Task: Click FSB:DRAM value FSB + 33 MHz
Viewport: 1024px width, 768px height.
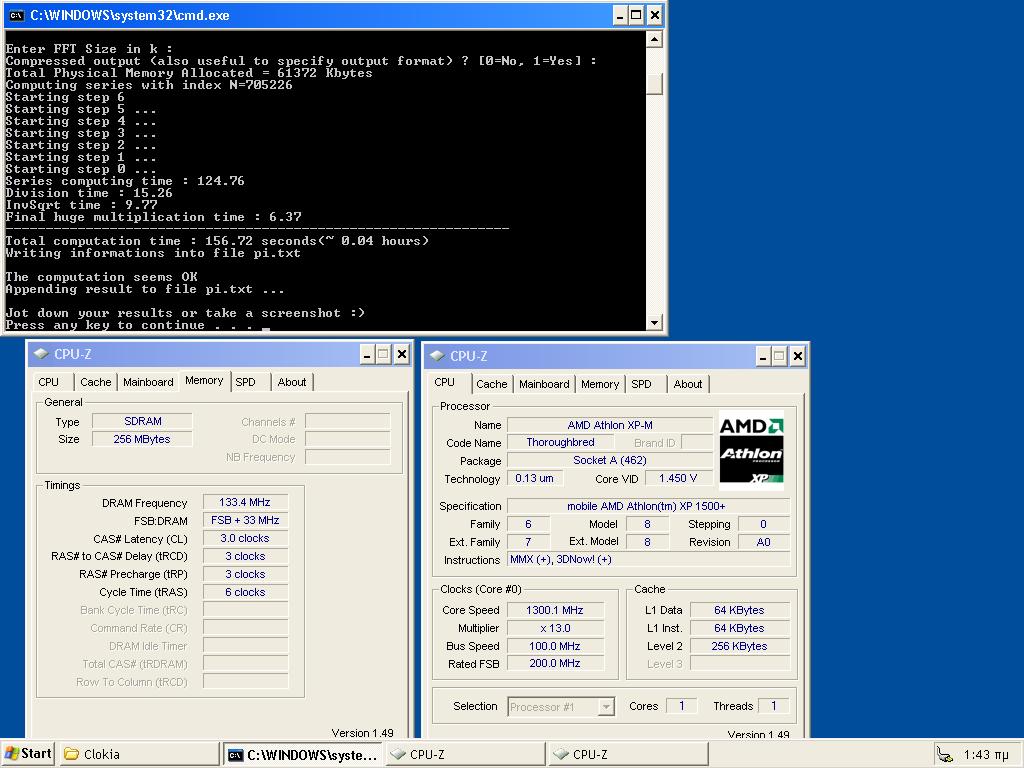Action: tap(245, 520)
